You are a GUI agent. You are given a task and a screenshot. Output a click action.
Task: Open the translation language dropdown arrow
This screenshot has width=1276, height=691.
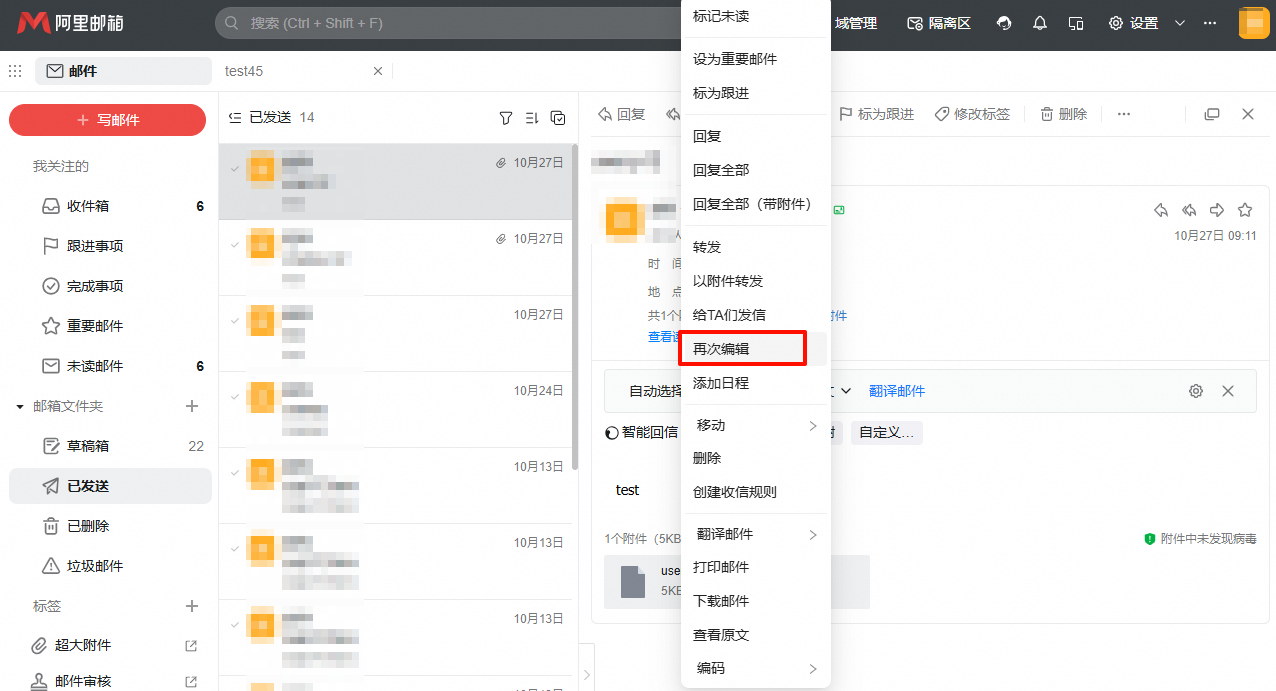846,391
